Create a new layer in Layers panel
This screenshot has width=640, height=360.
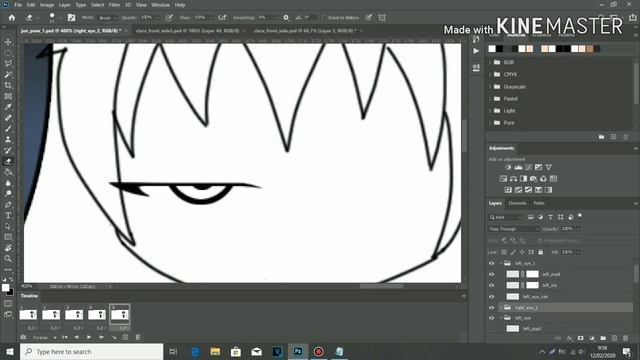point(615,338)
